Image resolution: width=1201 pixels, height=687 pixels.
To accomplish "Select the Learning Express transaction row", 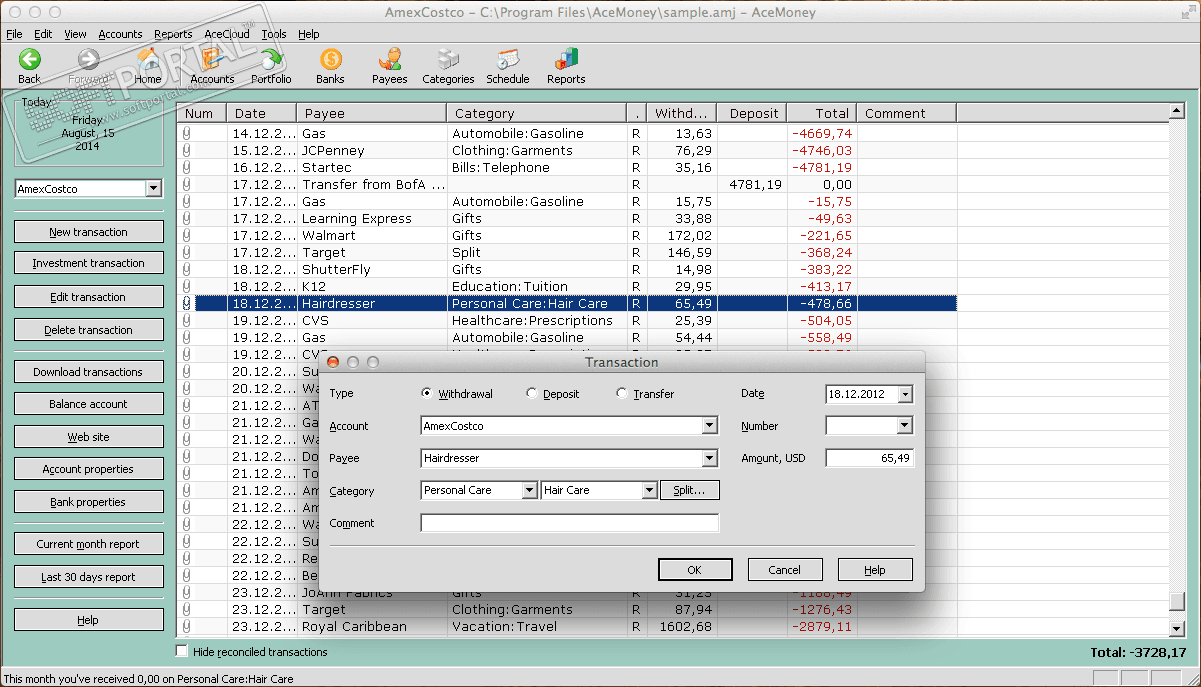I will (567, 219).
